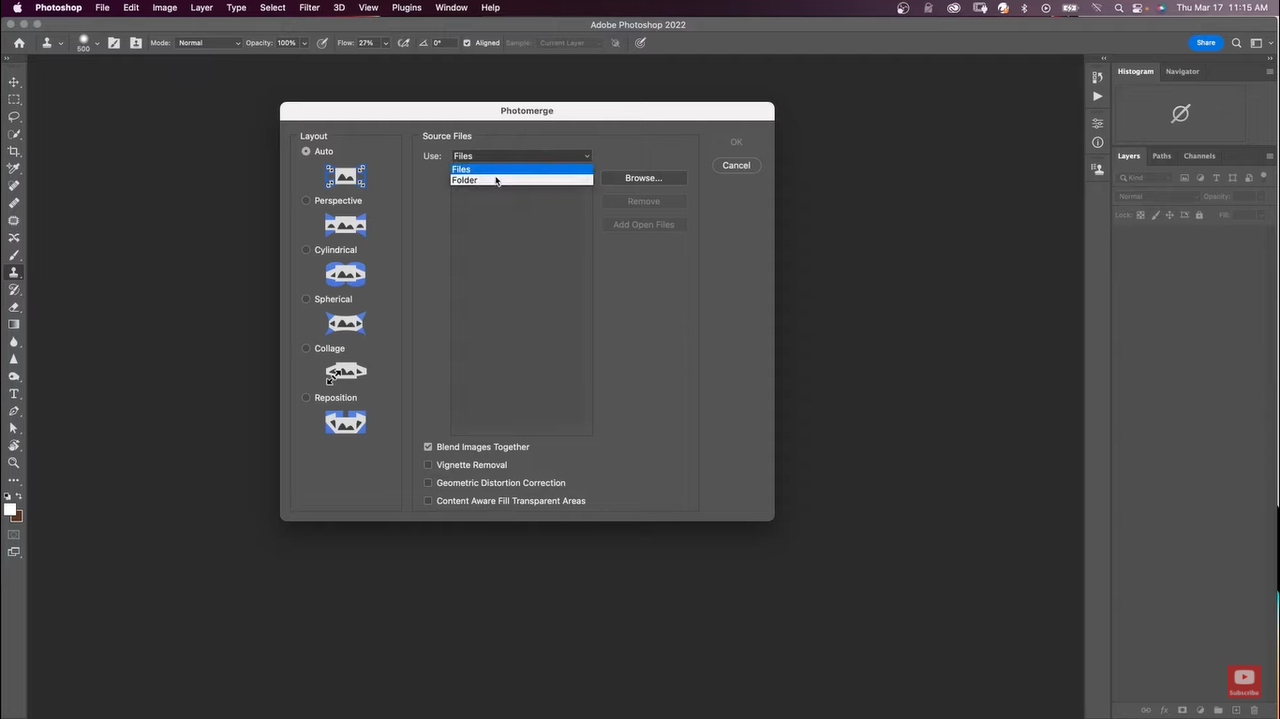Select the Spot Healing Brush tool
This screenshot has height=719, width=1280.
pyautogui.click(x=14, y=186)
